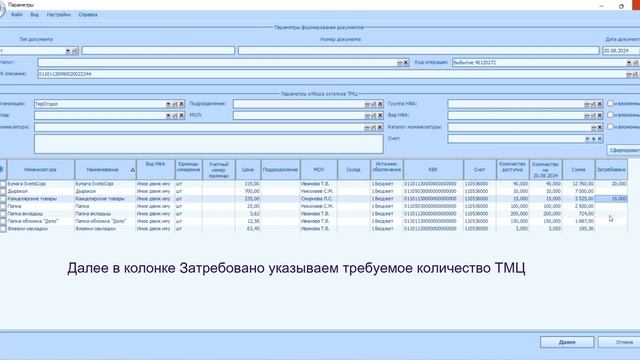This screenshot has height=360, width=640.
Task: Open the Справка menu
Action: [x=88, y=15]
